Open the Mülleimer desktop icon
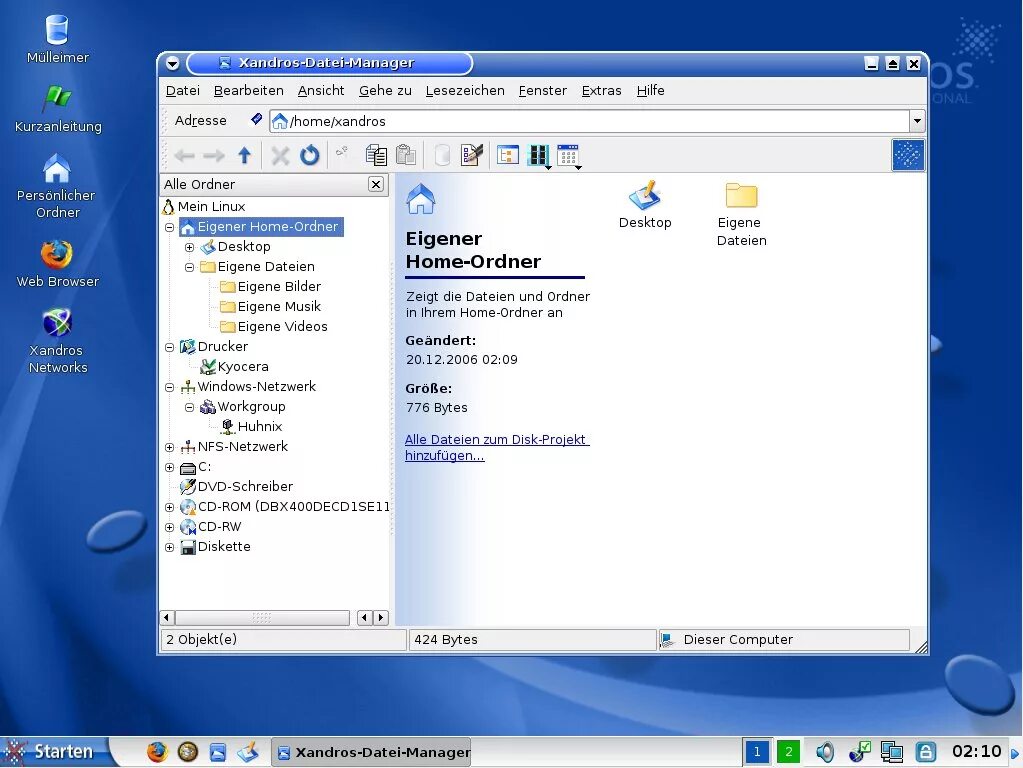This screenshot has height=768, width=1023. (57, 39)
